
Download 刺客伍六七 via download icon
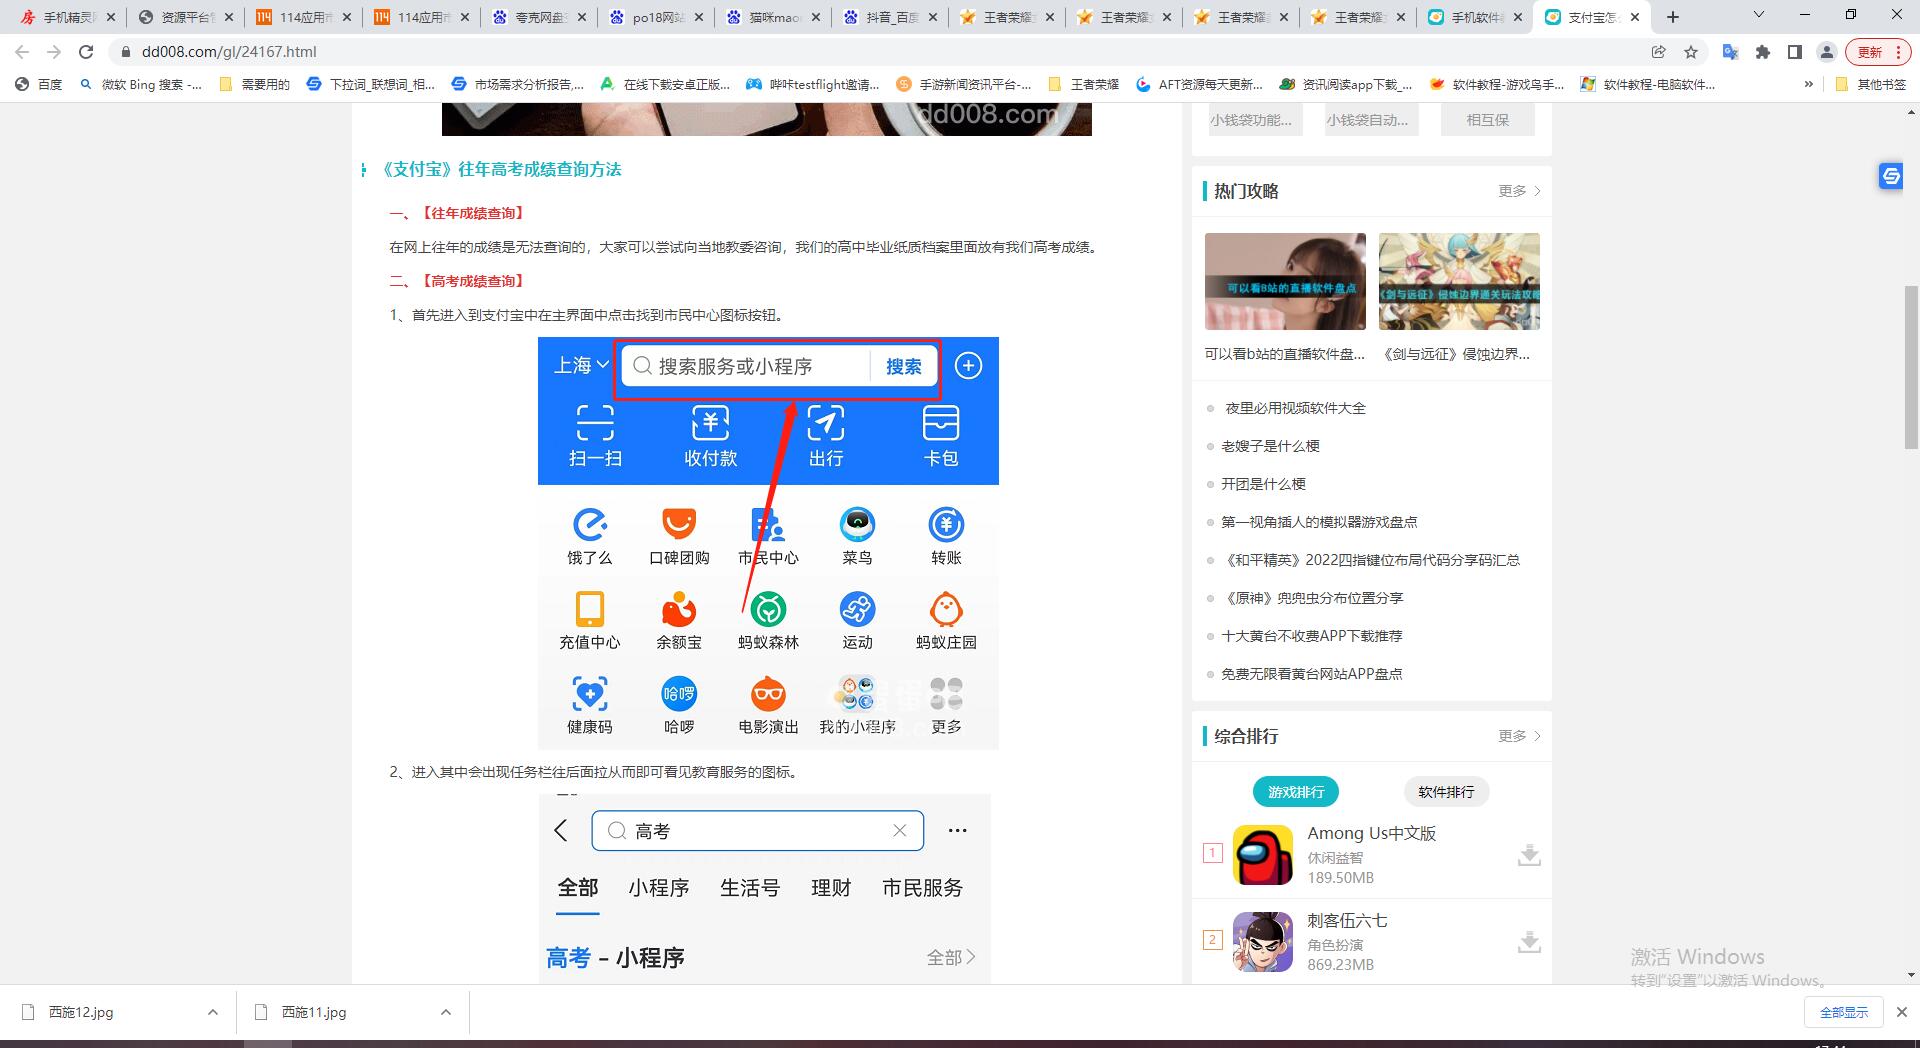pos(1528,942)
